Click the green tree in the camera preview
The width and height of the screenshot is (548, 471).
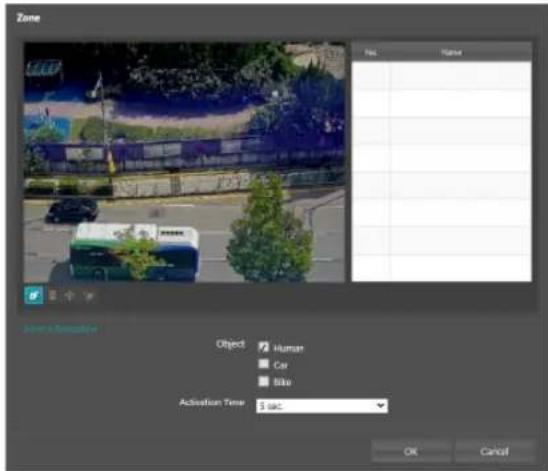pos(269,231)
